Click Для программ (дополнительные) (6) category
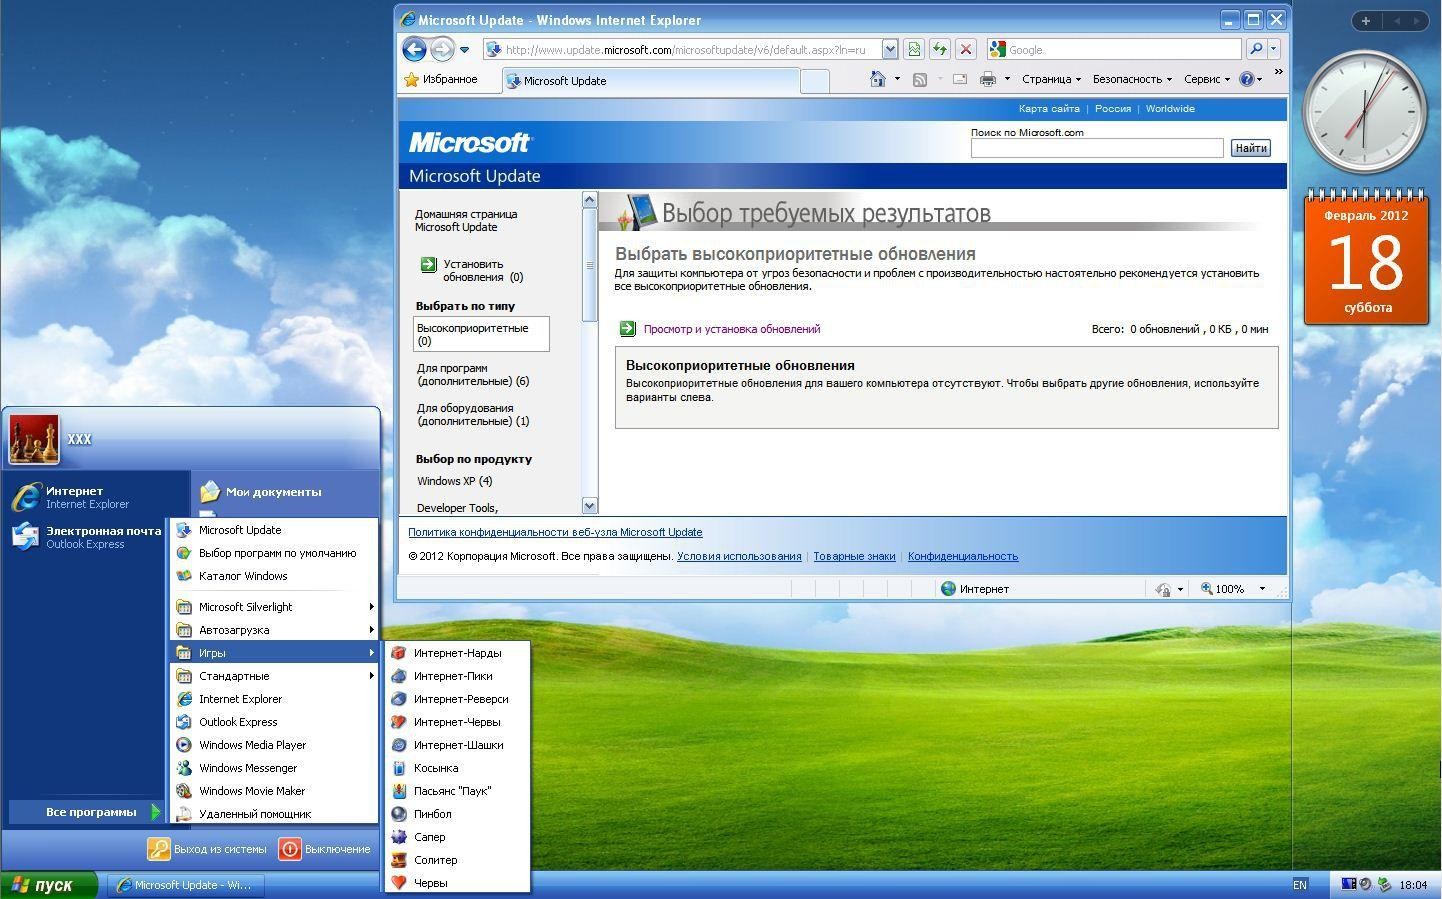 point(473,374)
